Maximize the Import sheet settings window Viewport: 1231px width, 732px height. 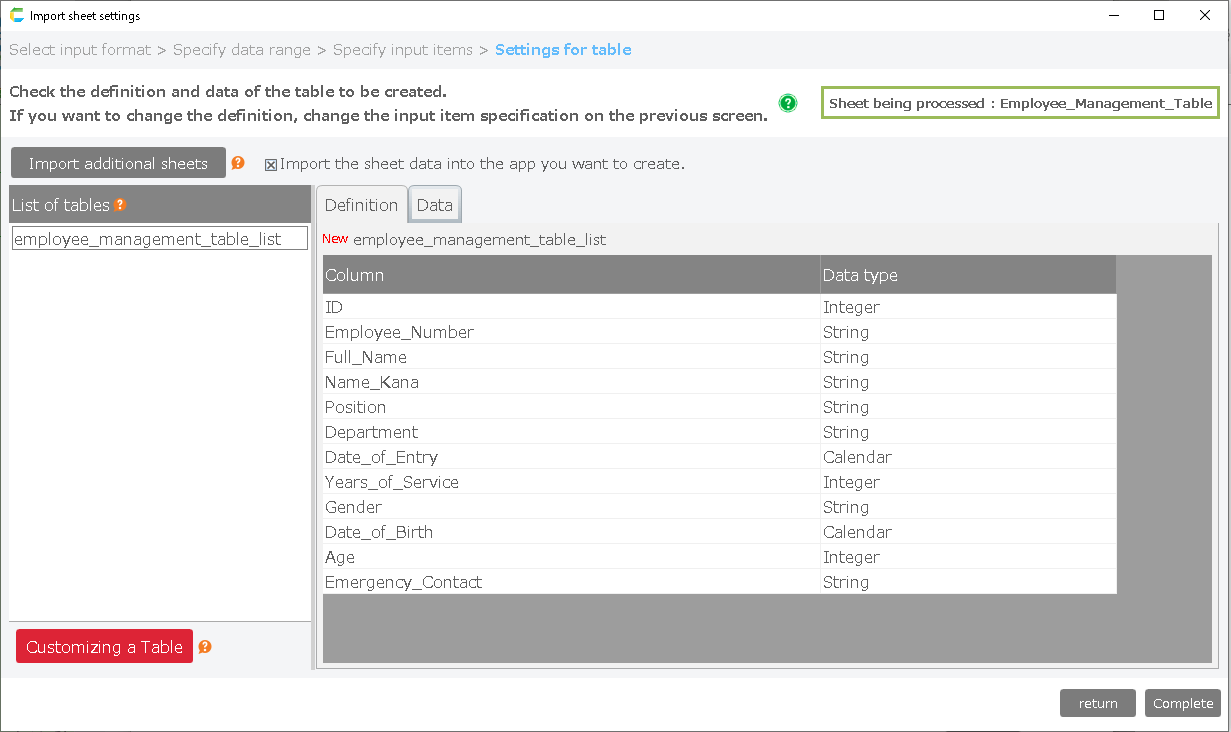pyautogui.click(x=1159, y=15)
